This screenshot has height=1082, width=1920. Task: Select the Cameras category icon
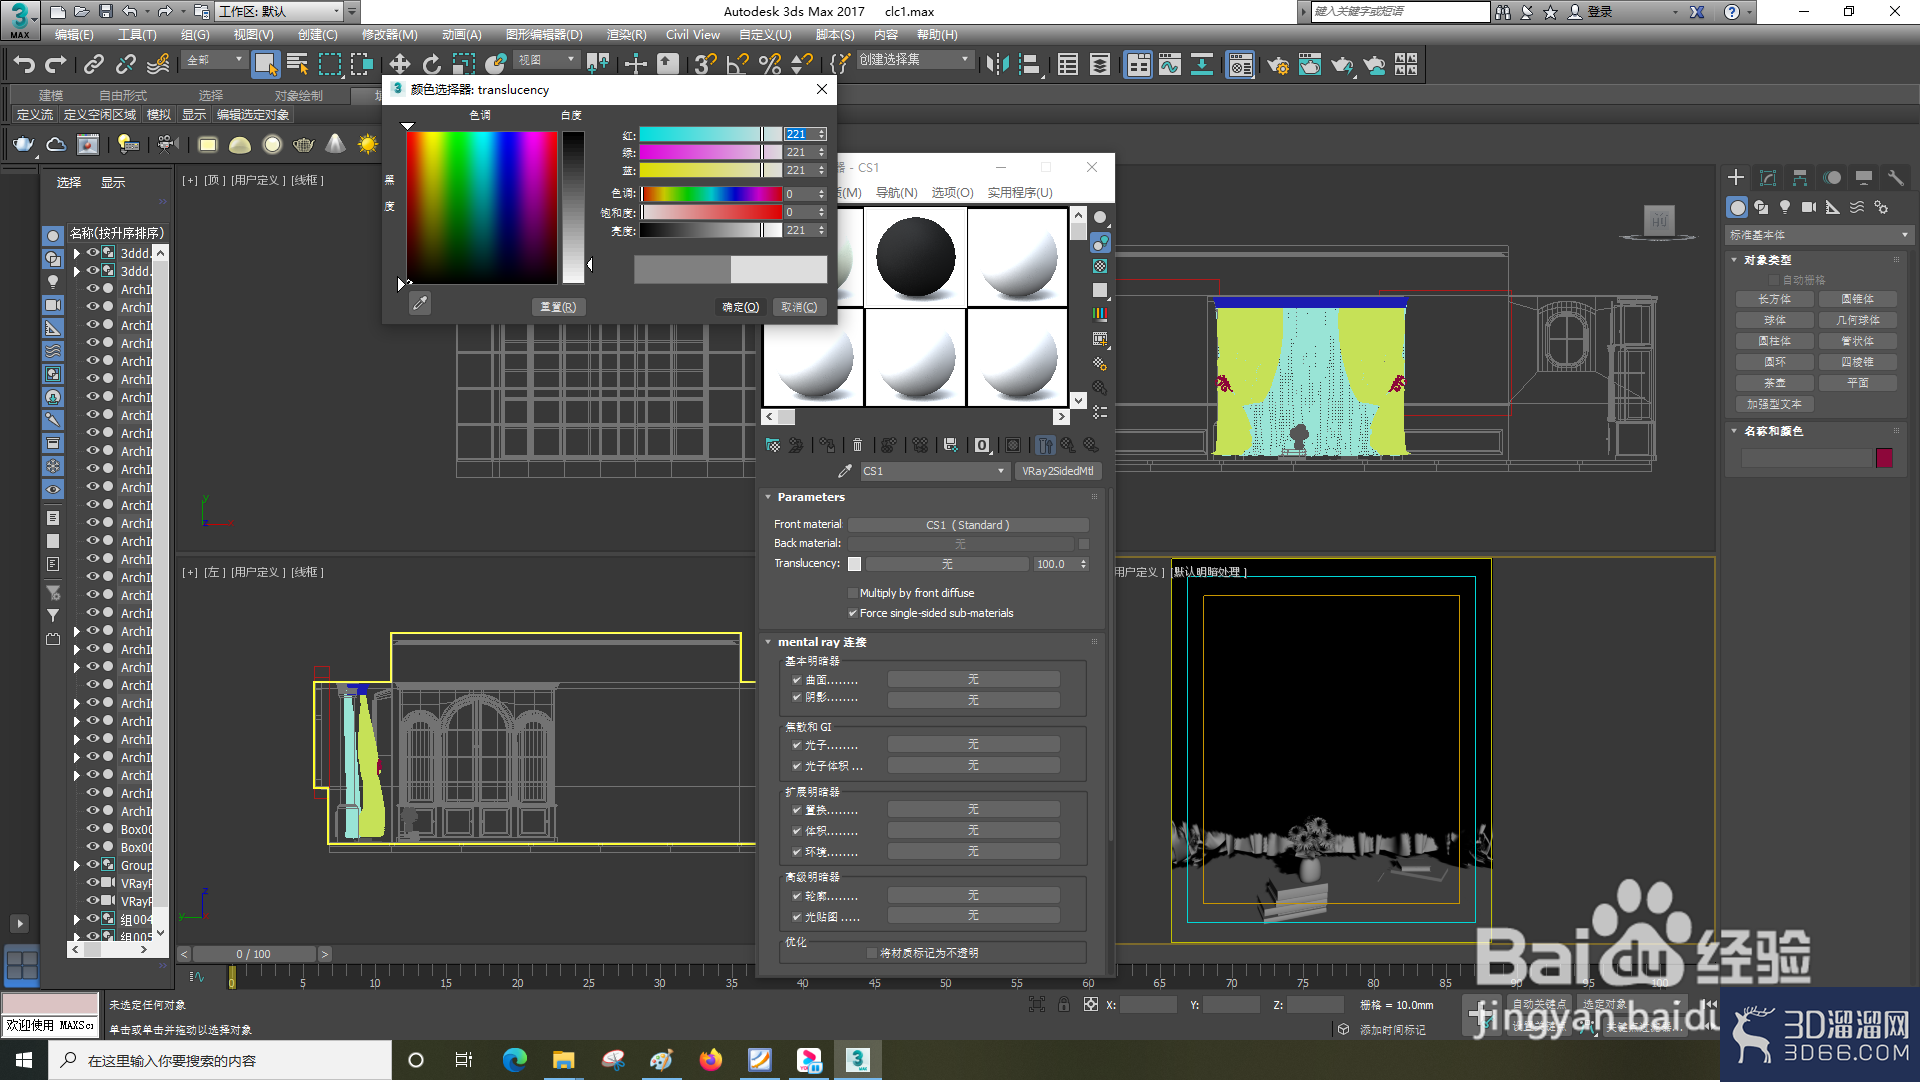[1809, 207]
